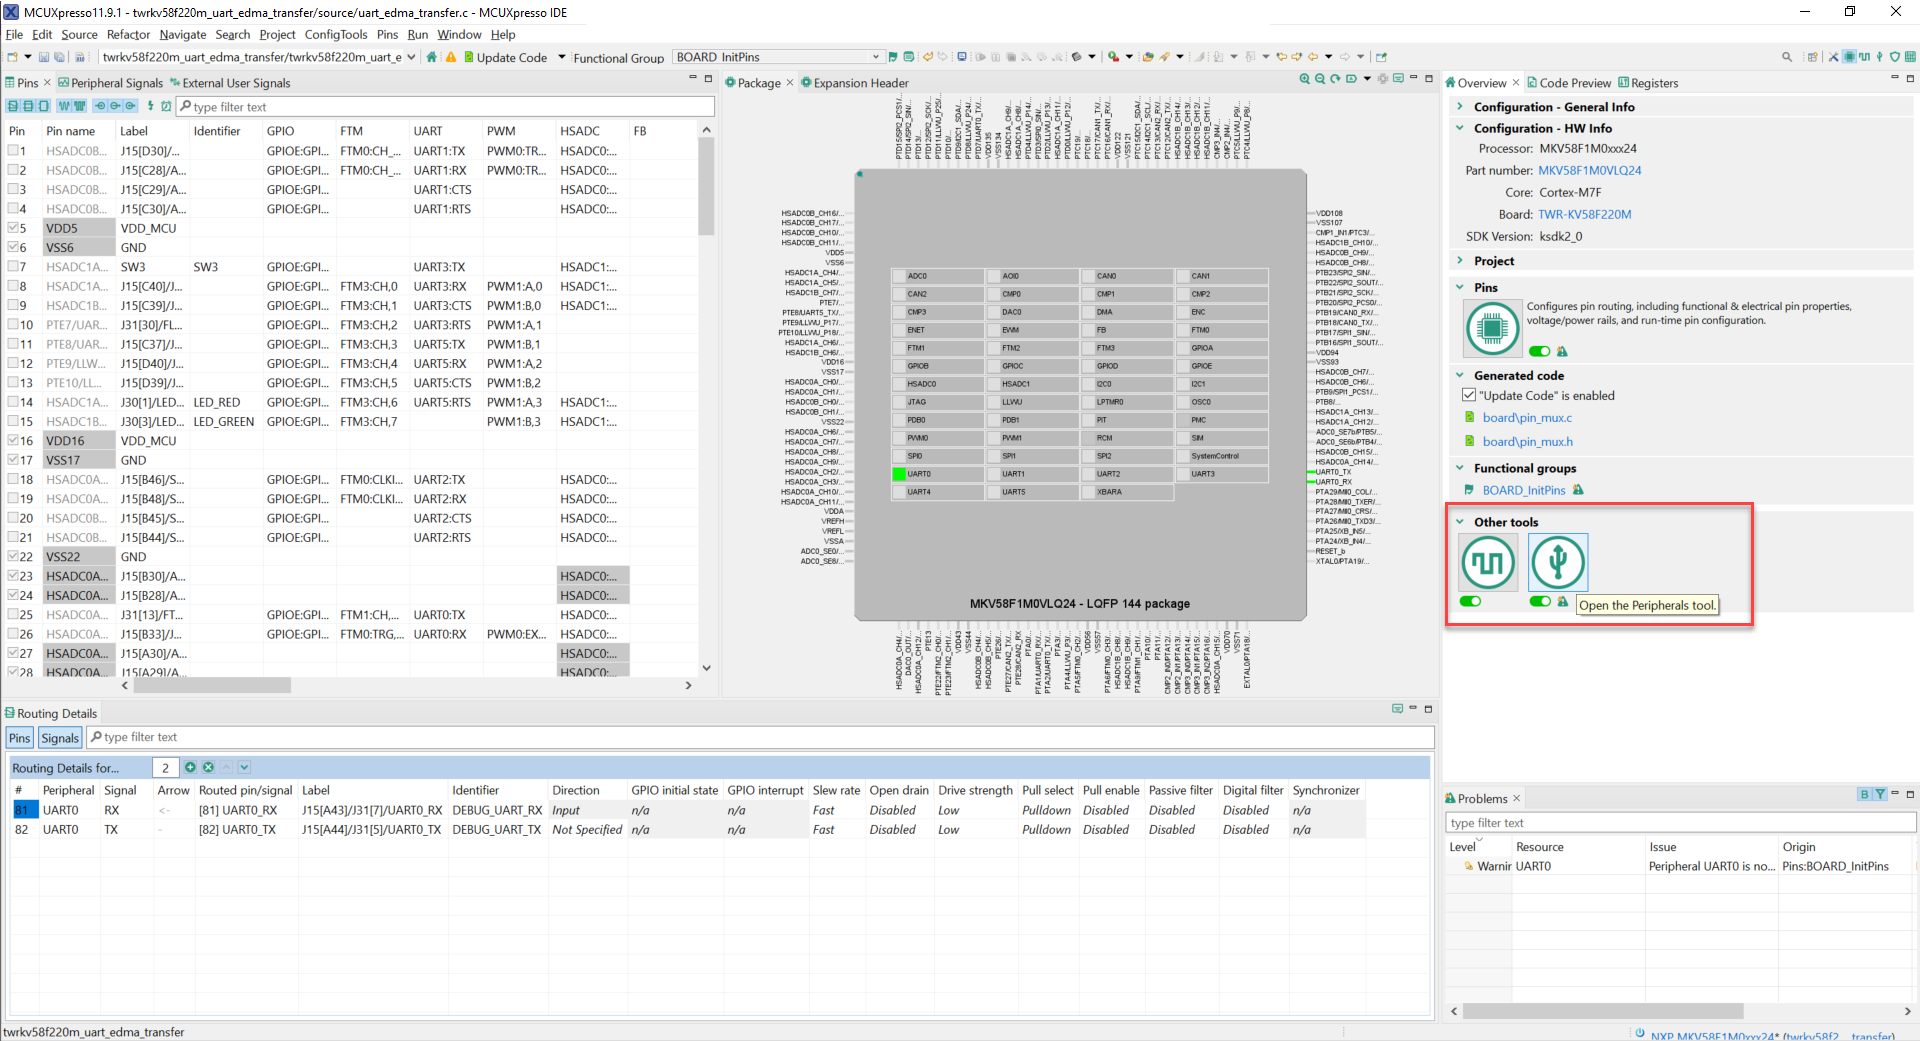This screenshot has height=1041, width=1920.
Task: Open the ConfigTools menu
Action: [336, 34]
